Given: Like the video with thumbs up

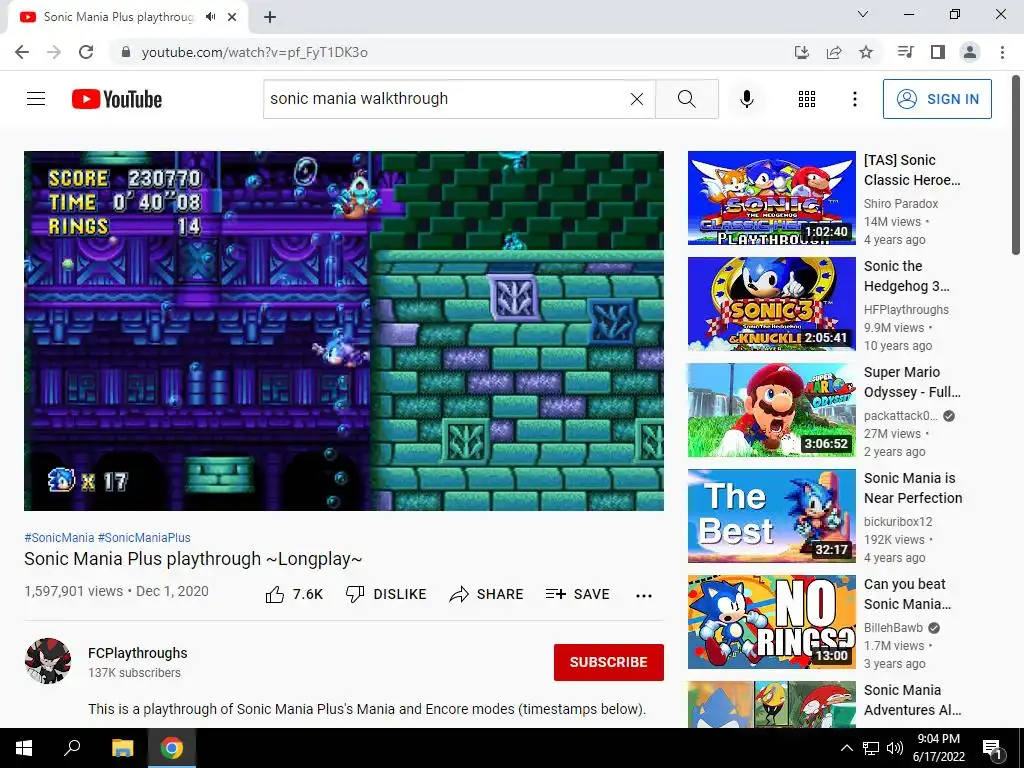Looking at the screenshot, I should [294, 594].
